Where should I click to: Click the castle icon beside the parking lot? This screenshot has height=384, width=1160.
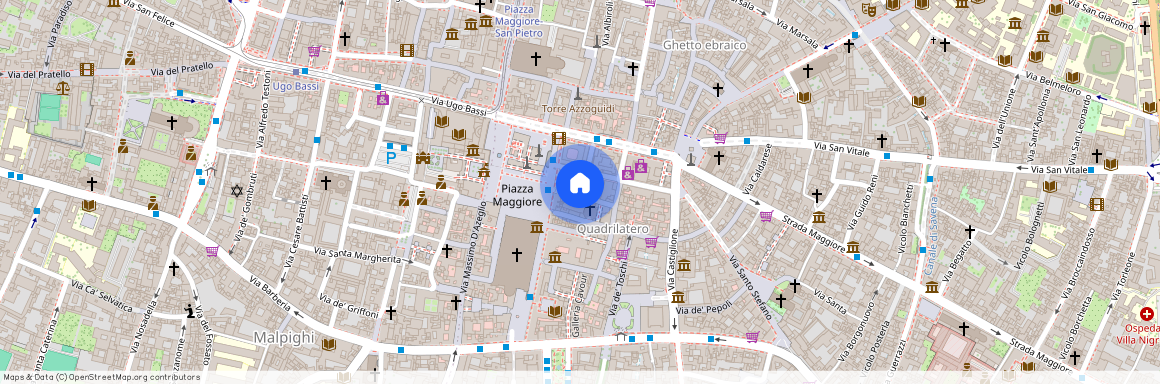coord(423,158)
